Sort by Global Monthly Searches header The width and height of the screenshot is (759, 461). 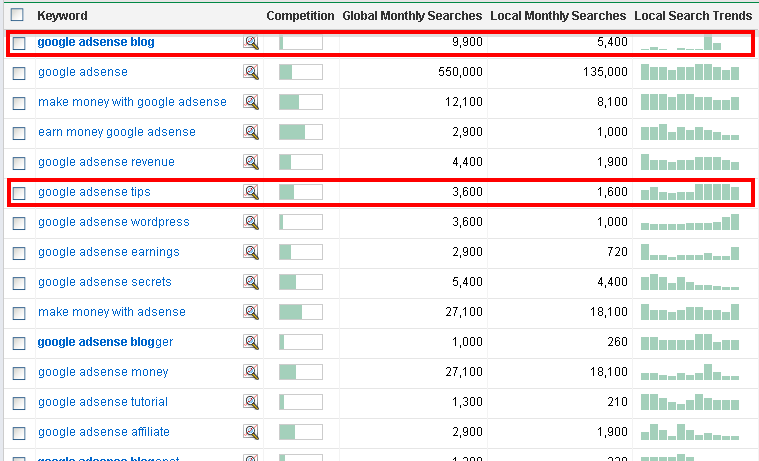coord(412,16)
